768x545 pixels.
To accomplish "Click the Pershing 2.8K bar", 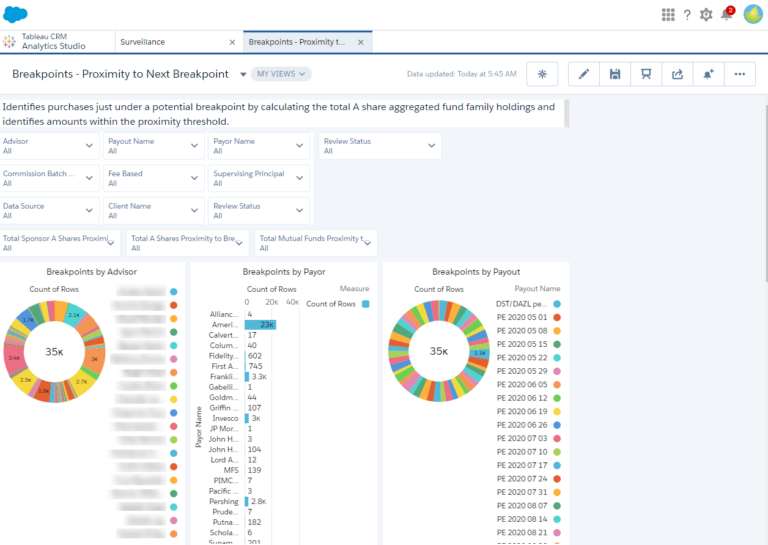I will pos(246,501).
